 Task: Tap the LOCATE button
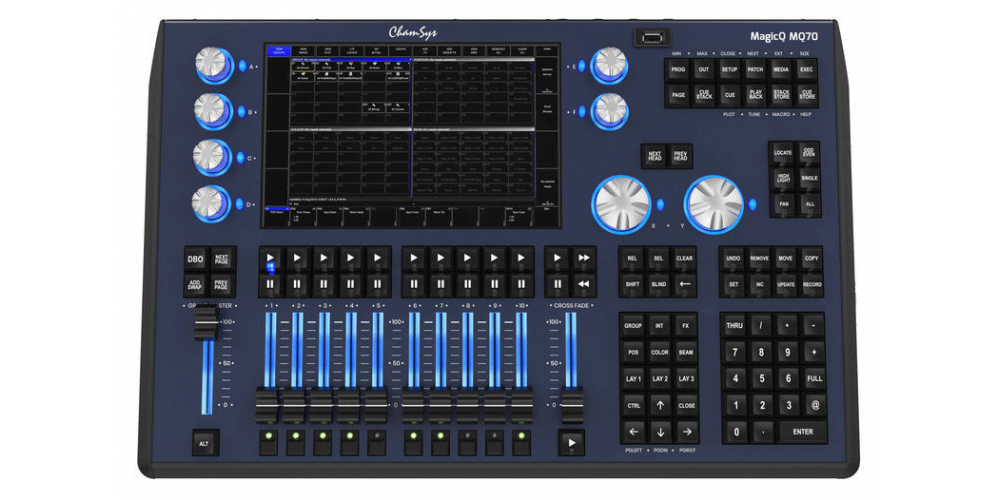[x=783, y=154]
